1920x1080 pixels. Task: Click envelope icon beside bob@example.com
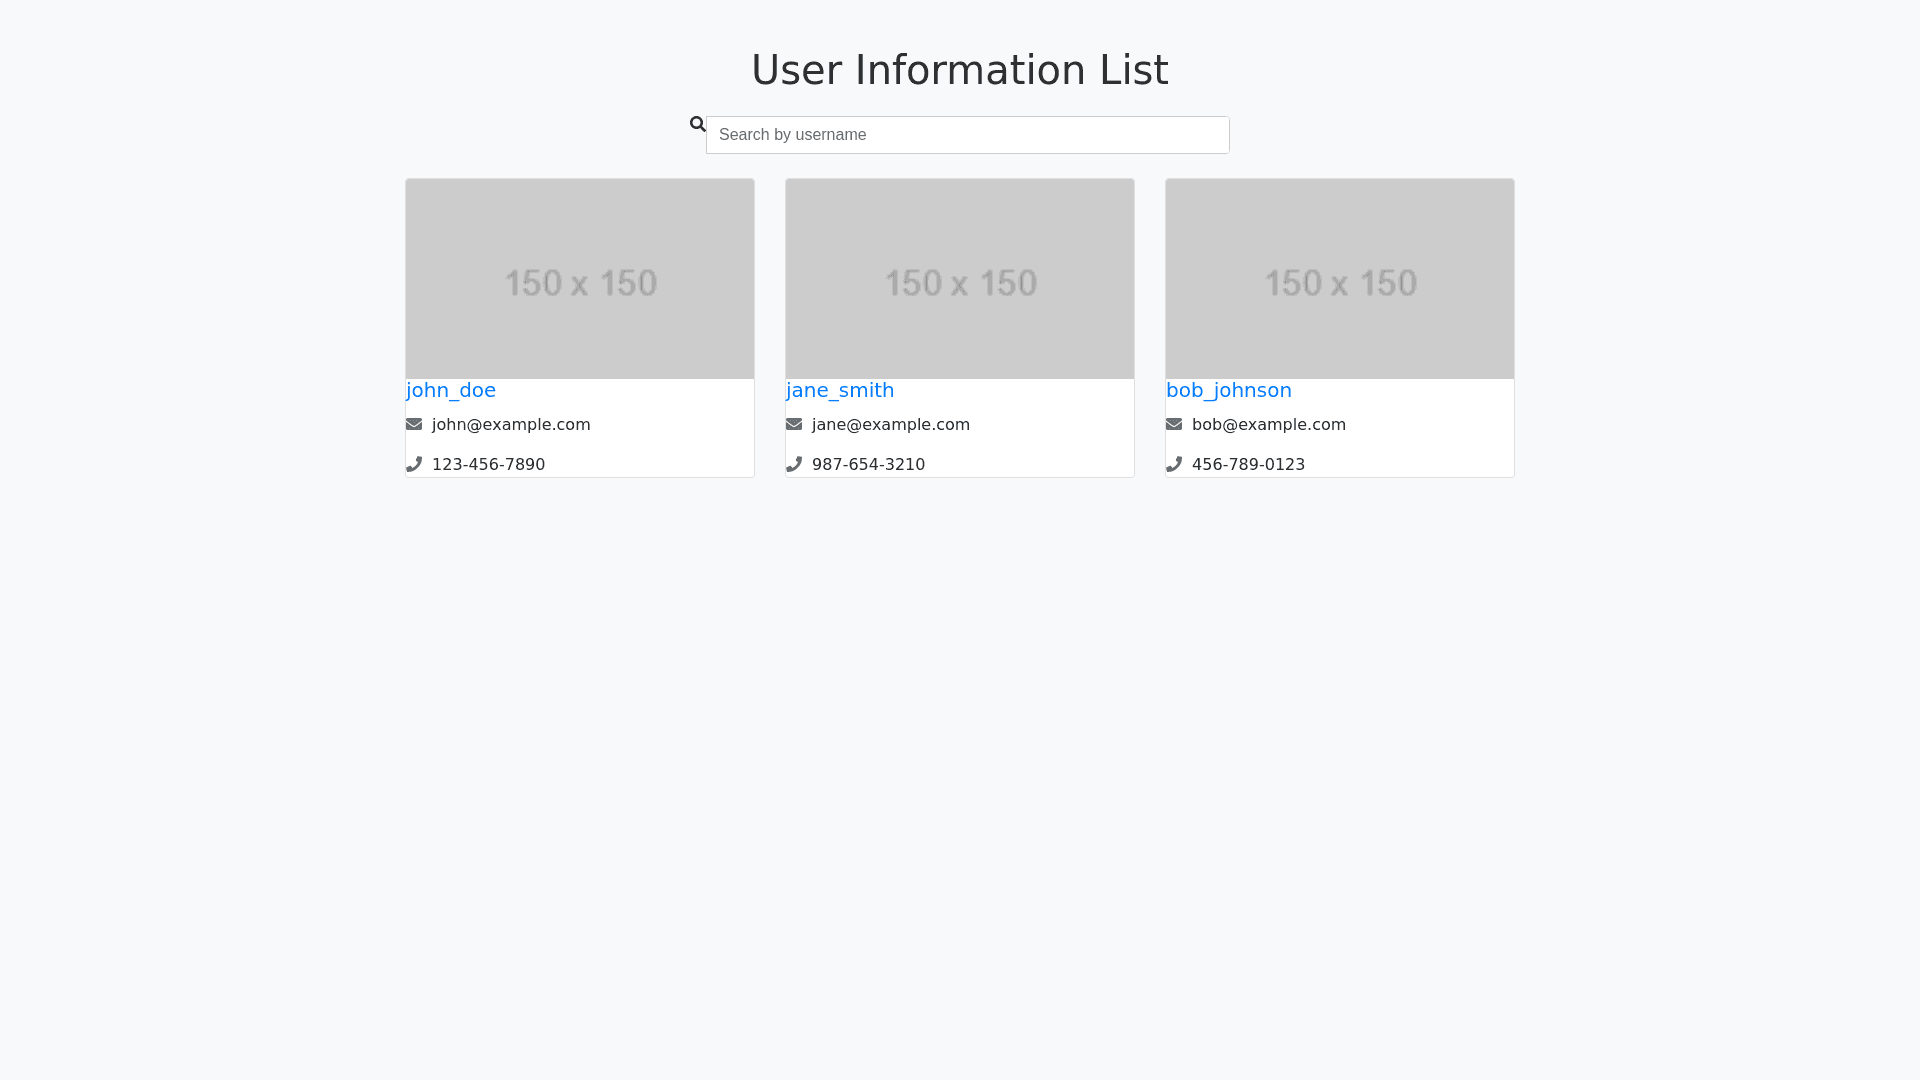pyautogui.click(x=1174, y=424)
